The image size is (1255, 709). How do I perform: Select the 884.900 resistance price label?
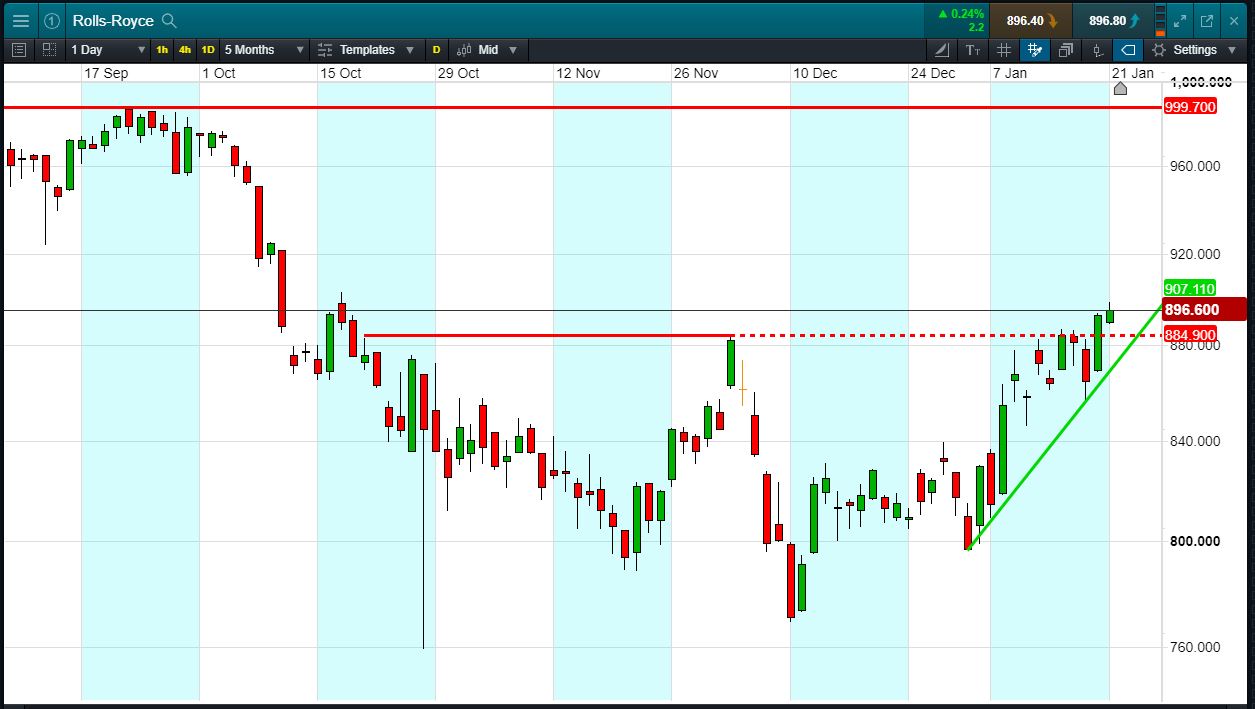(x=1191, y=334)
